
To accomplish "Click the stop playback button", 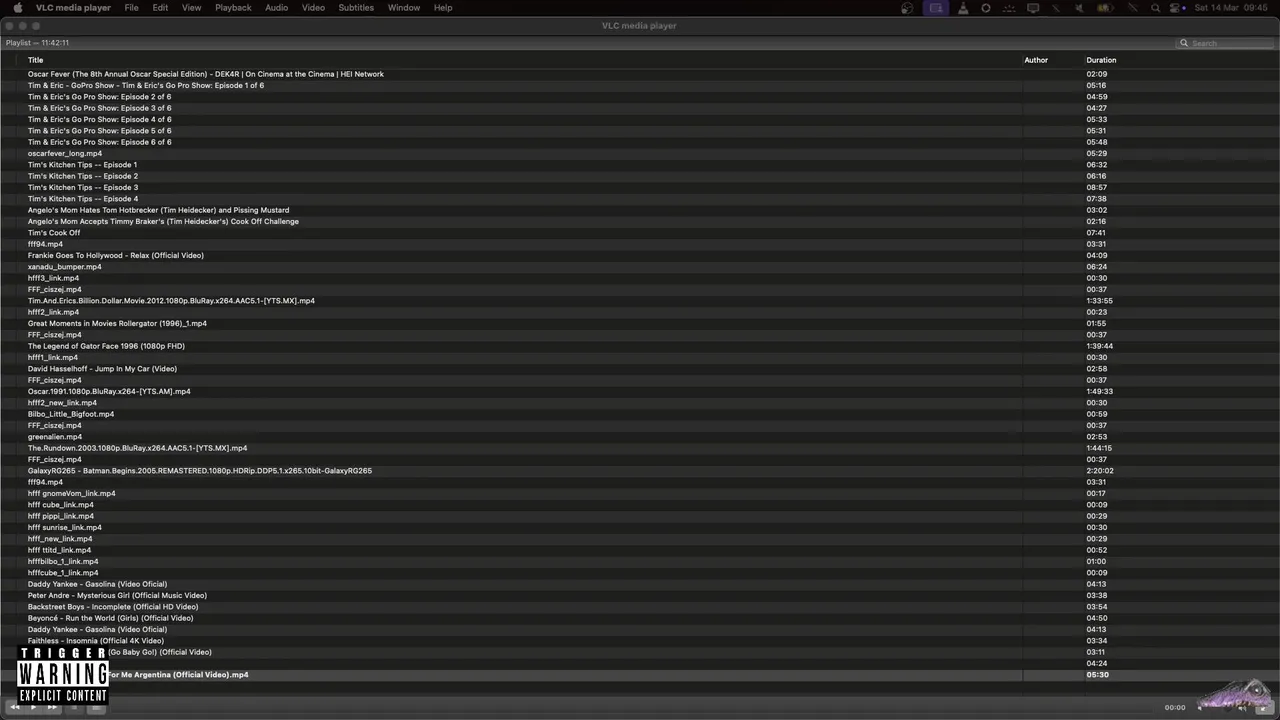I will coord(74,707).
